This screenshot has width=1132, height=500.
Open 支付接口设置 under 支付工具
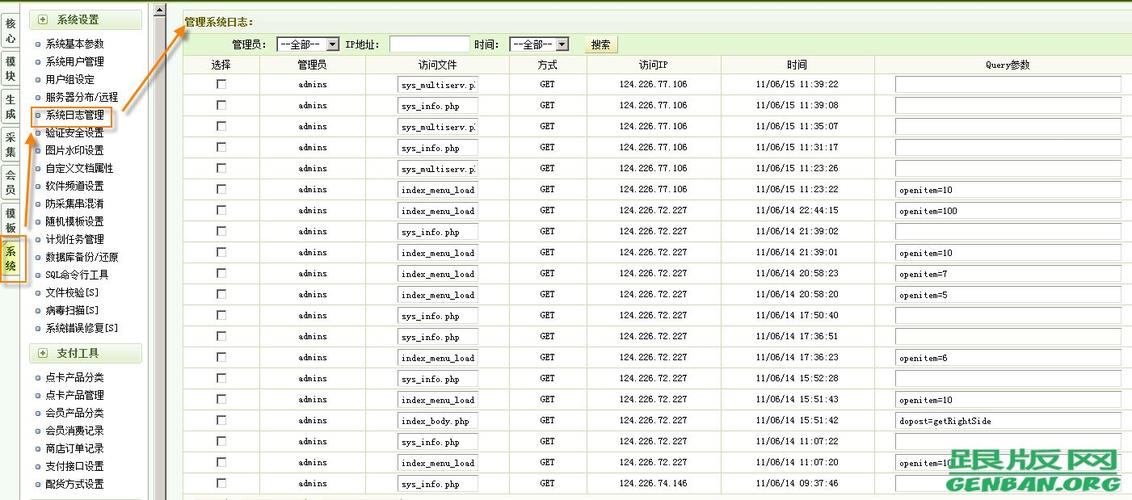click(75, 467)
